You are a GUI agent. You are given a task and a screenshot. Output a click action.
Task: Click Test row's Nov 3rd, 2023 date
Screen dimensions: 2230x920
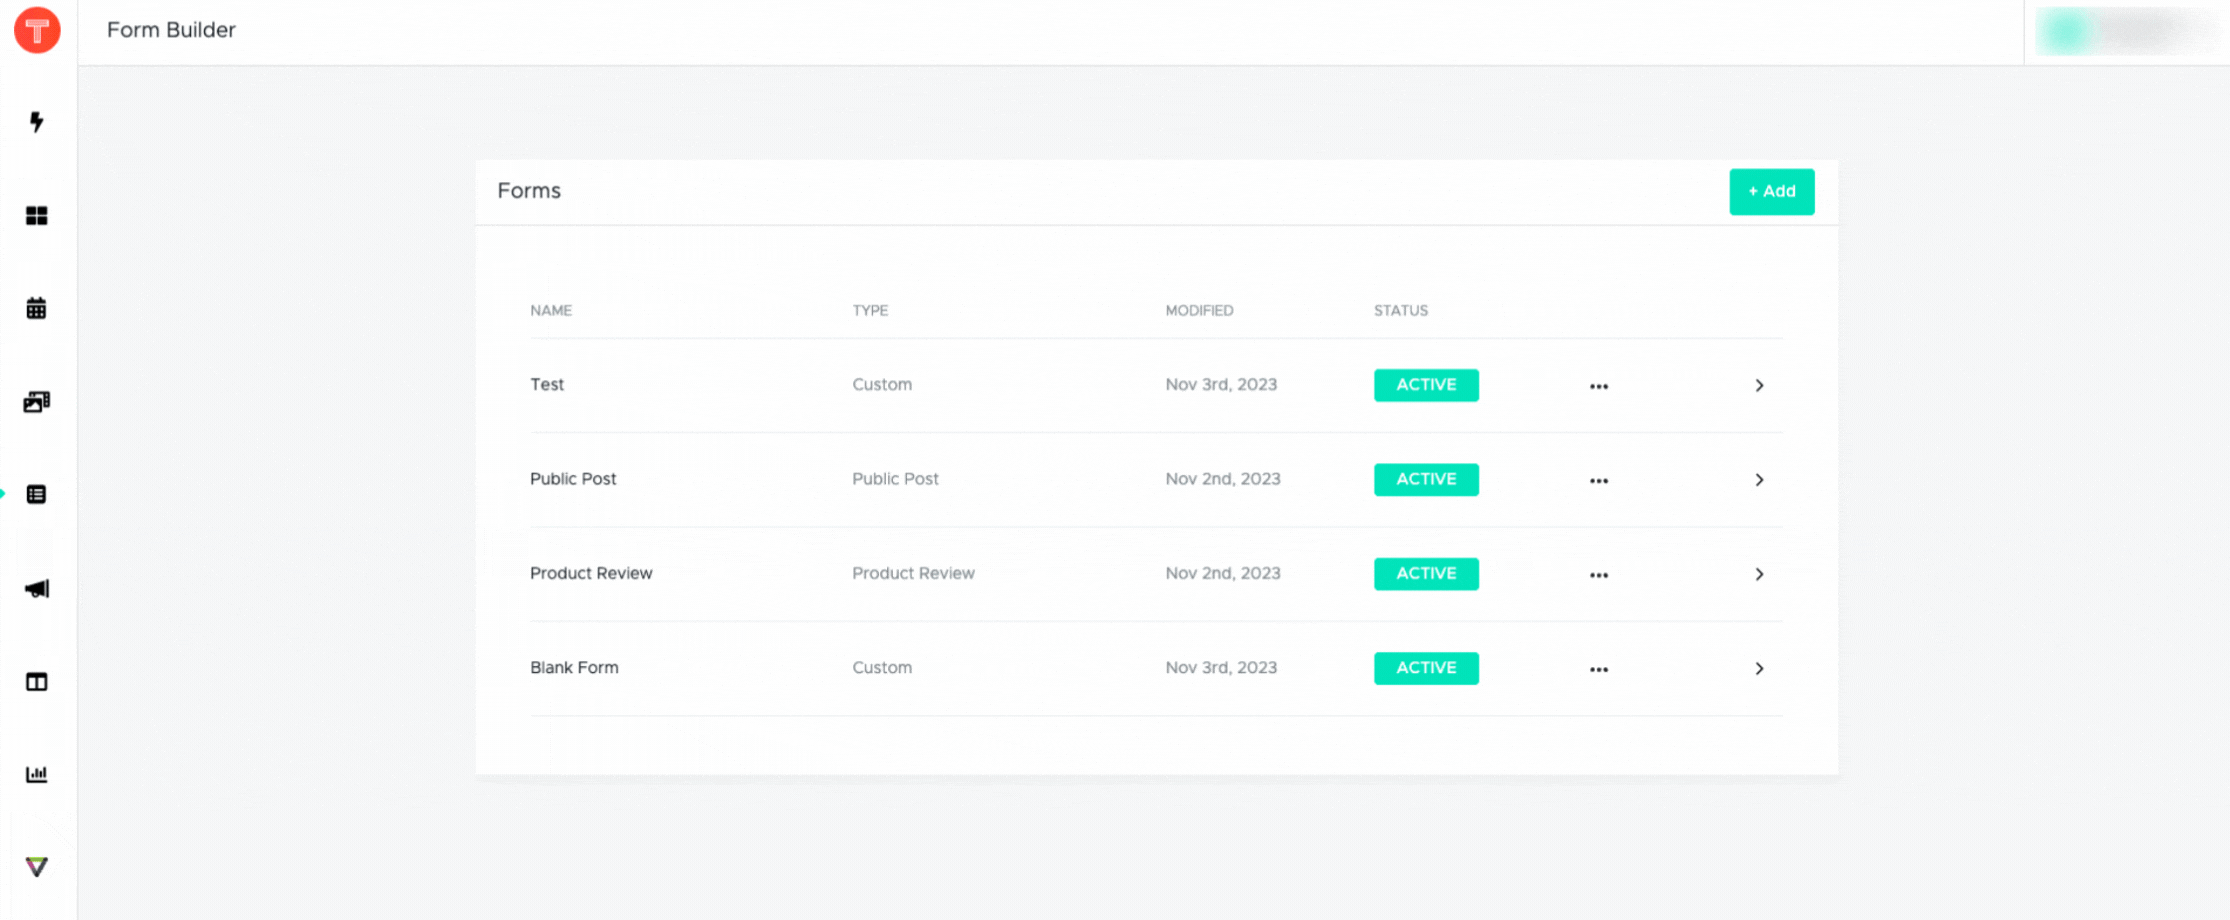[x=1221, y=384]
